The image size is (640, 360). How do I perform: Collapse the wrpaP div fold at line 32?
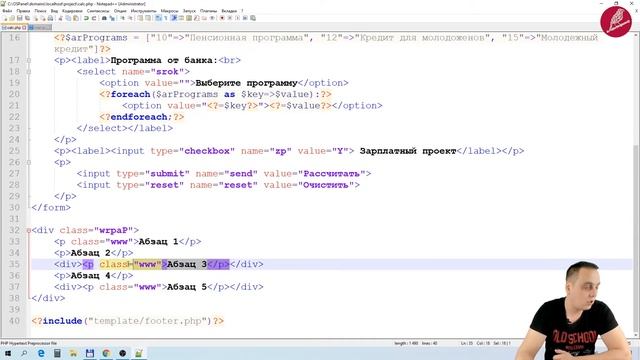point(29,231)
